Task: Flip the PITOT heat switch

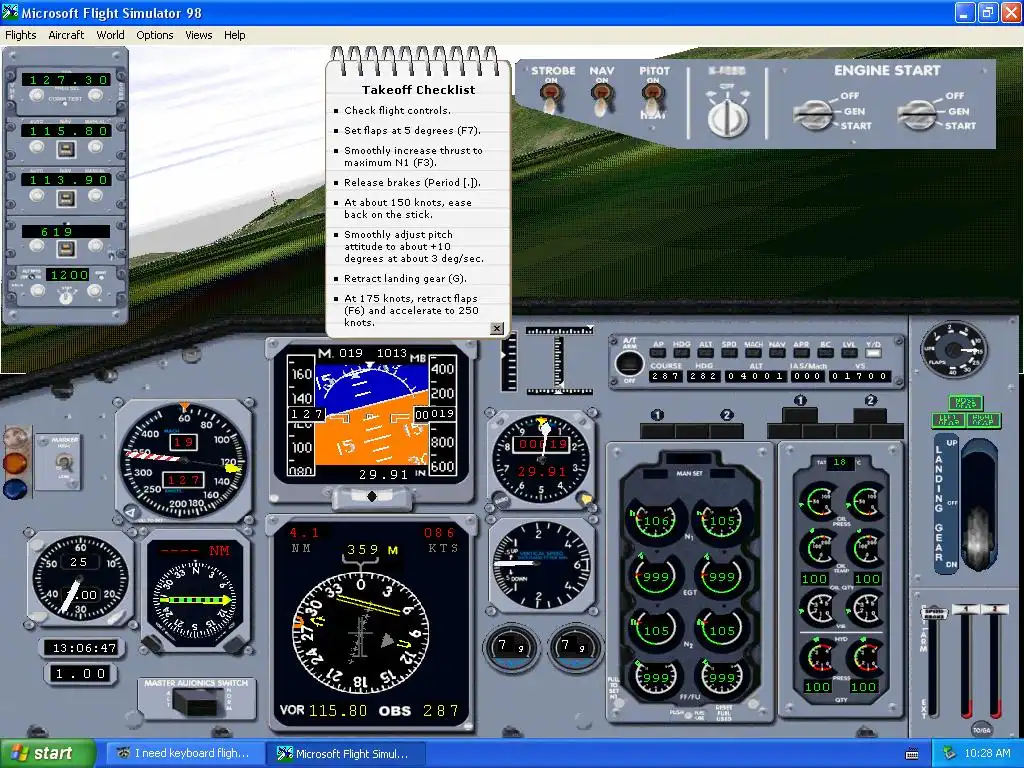Action: coord(652,100)
